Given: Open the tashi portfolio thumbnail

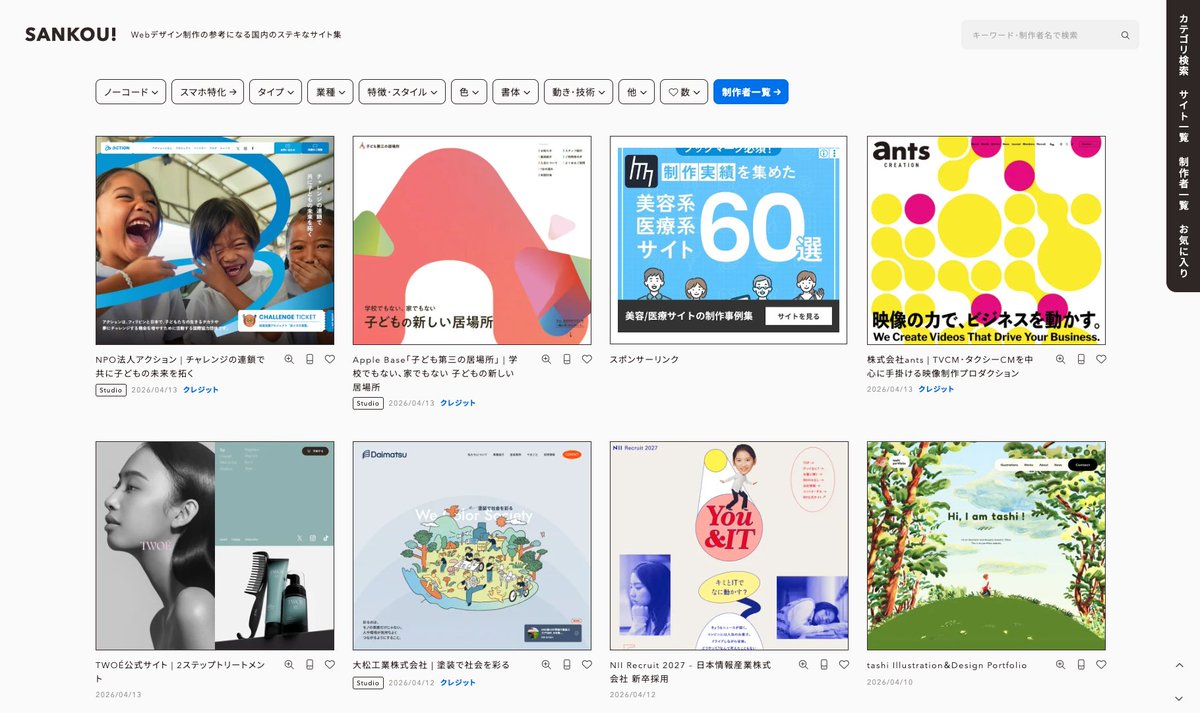Looking at the screenshot, I should pos(986,546).
